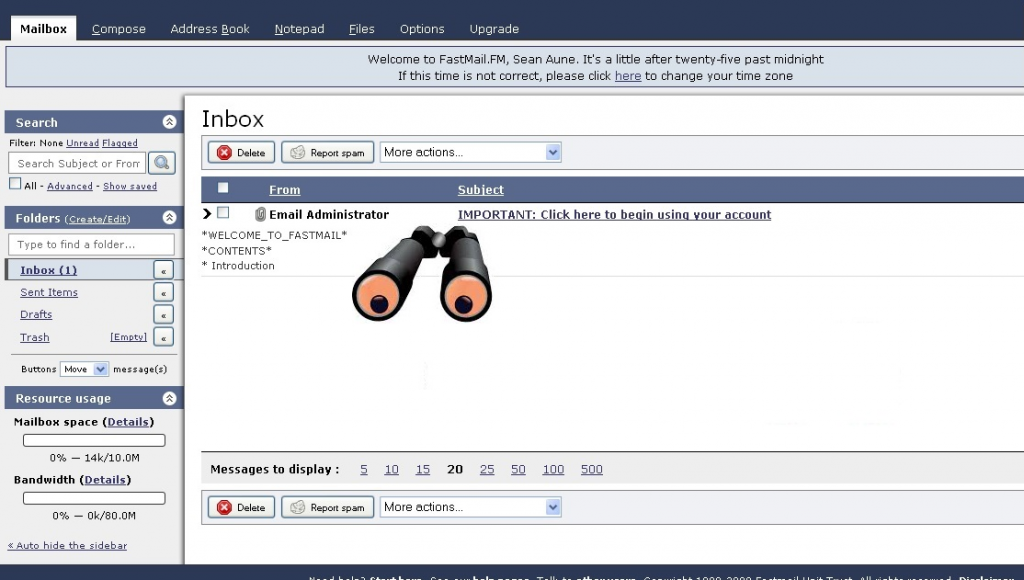Toggle the select-all checkbox in the message header

(x=223, y=188)
